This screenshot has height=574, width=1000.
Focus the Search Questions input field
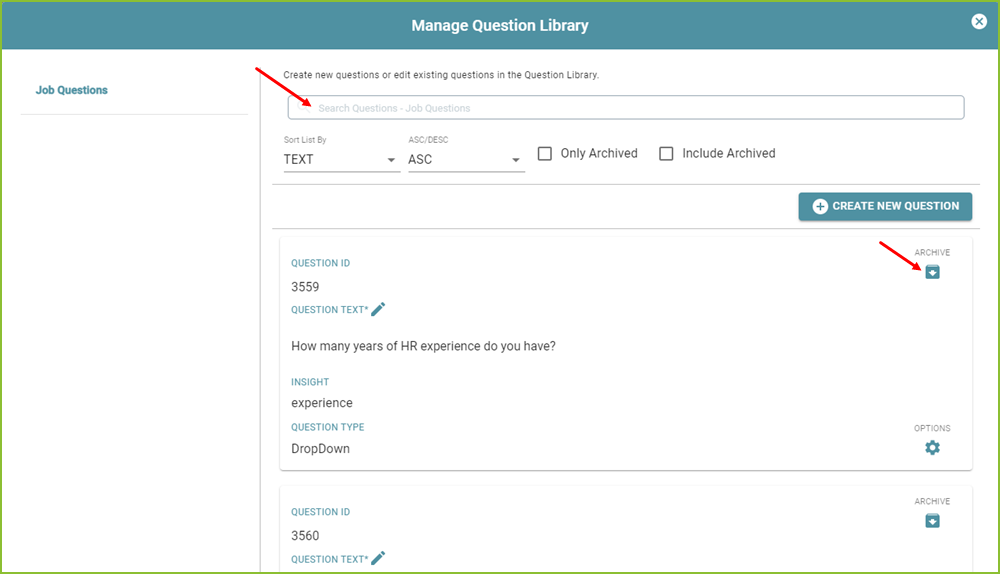(626, 108)
